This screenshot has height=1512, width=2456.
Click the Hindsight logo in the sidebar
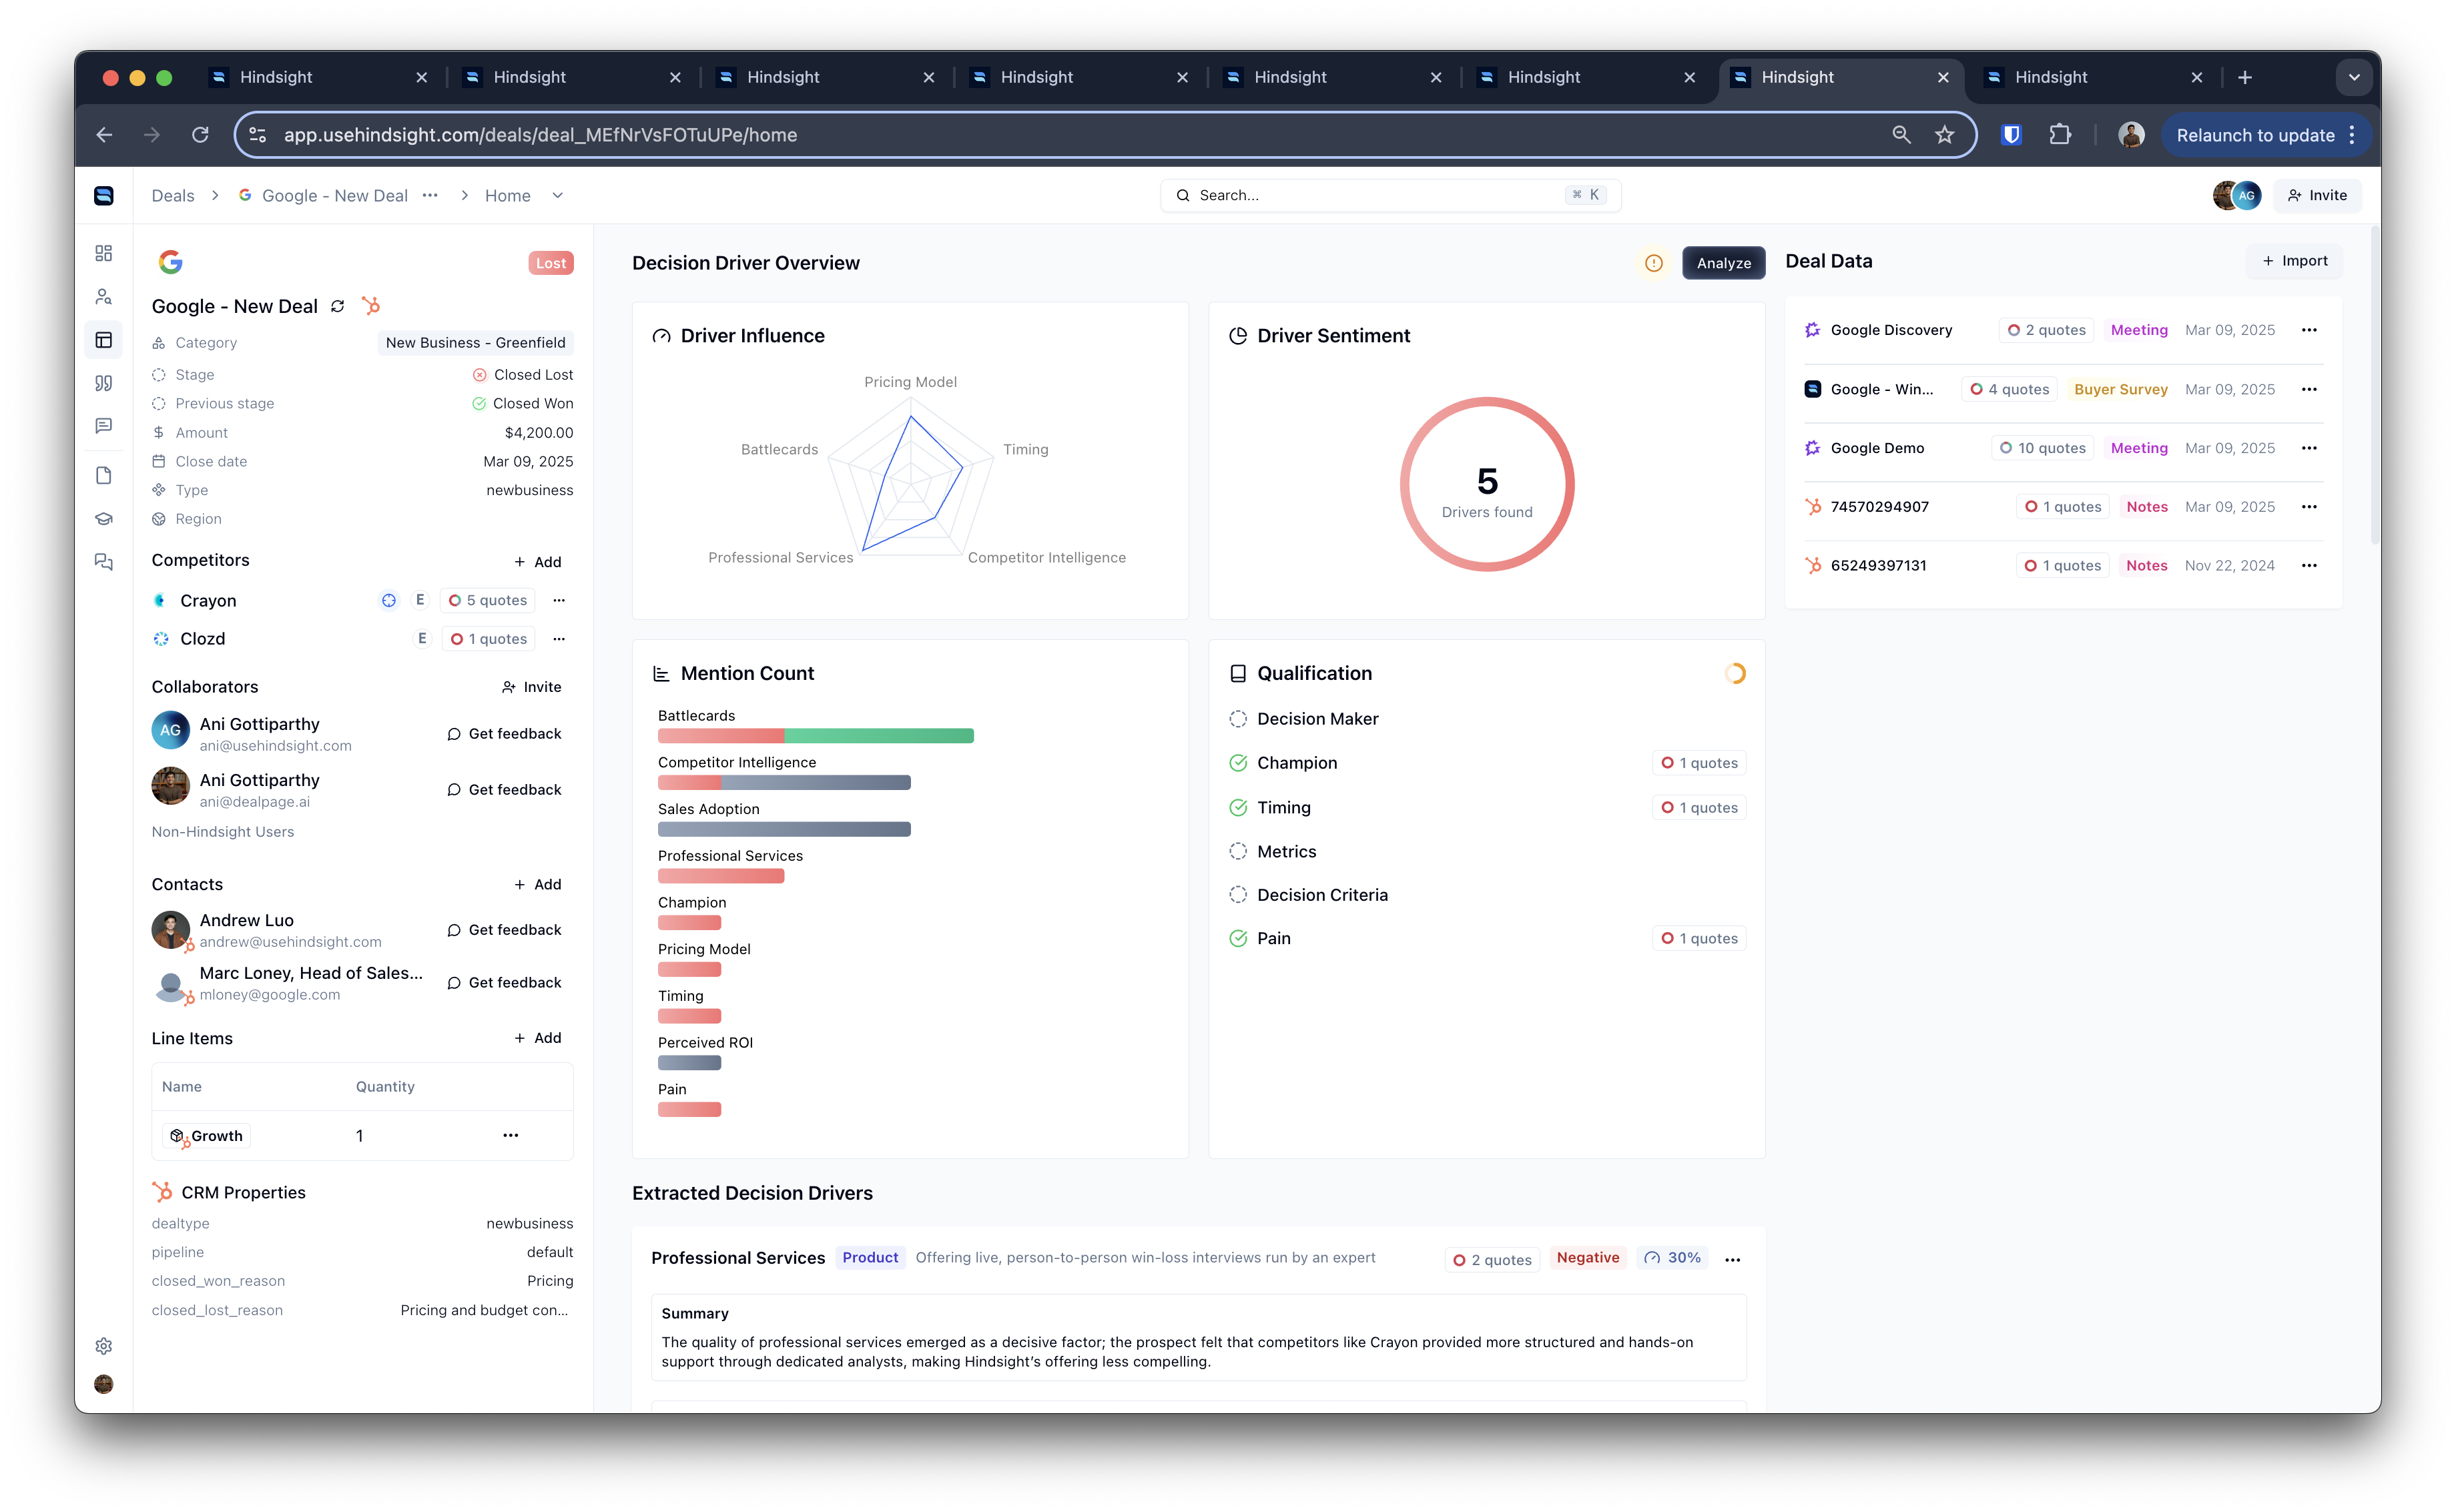tap(104, 195)
